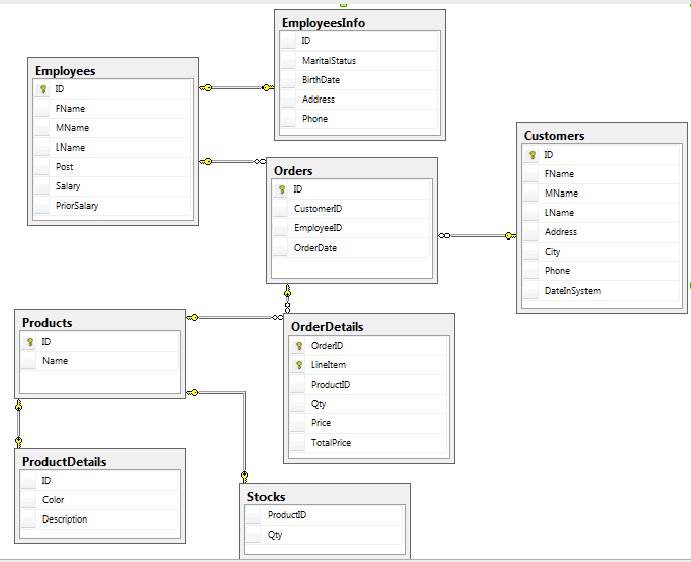The height and width of the screenshot is (562, 691).
Task: Select Description column in ProductDetails
Action: coord(100,519)
